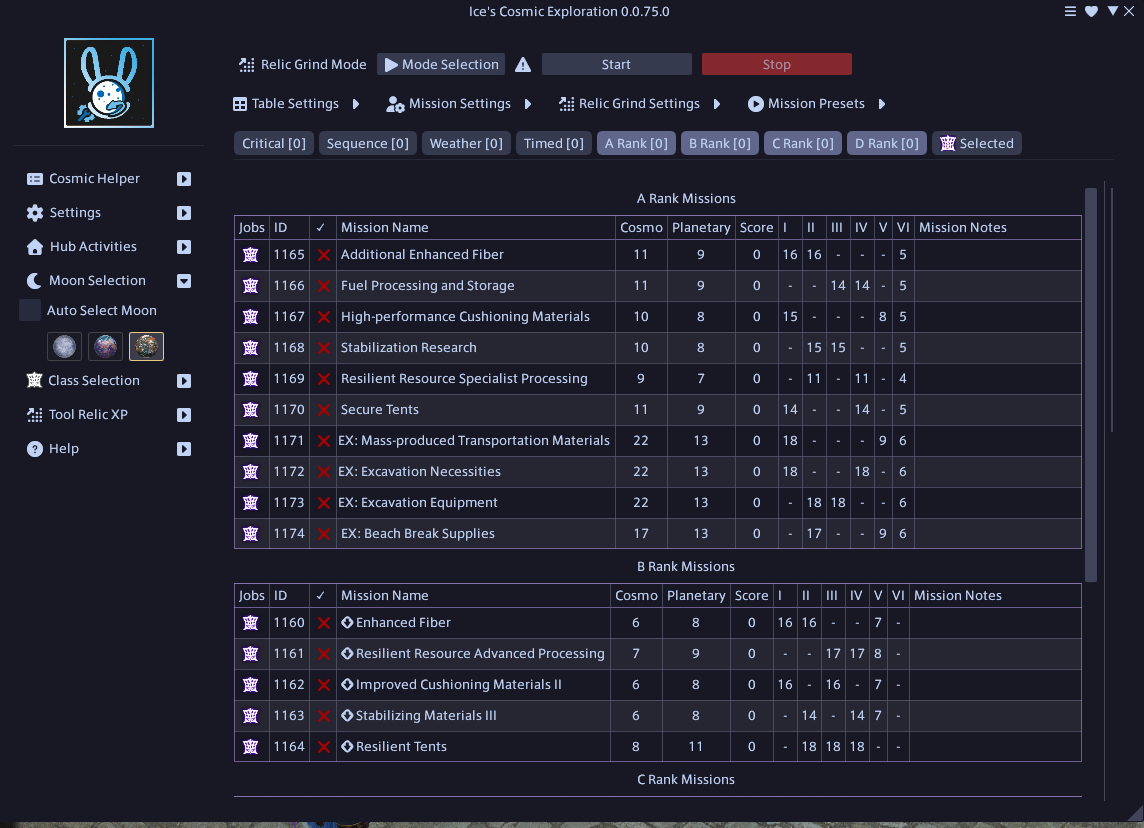Viewport: 1144px width, 828px height.
Task: Click the Settings gear icon in sidebar
Action: (34, 213)
